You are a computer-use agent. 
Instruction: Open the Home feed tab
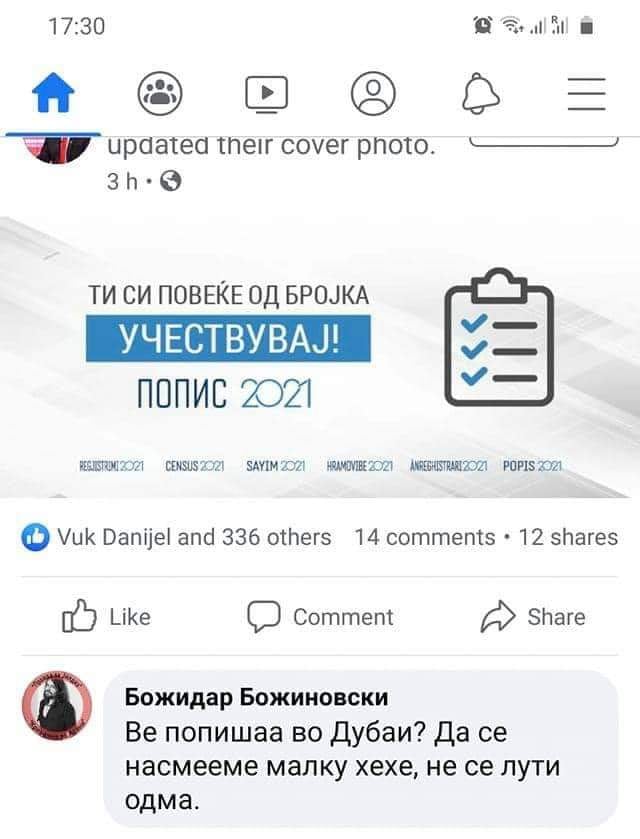53,93
